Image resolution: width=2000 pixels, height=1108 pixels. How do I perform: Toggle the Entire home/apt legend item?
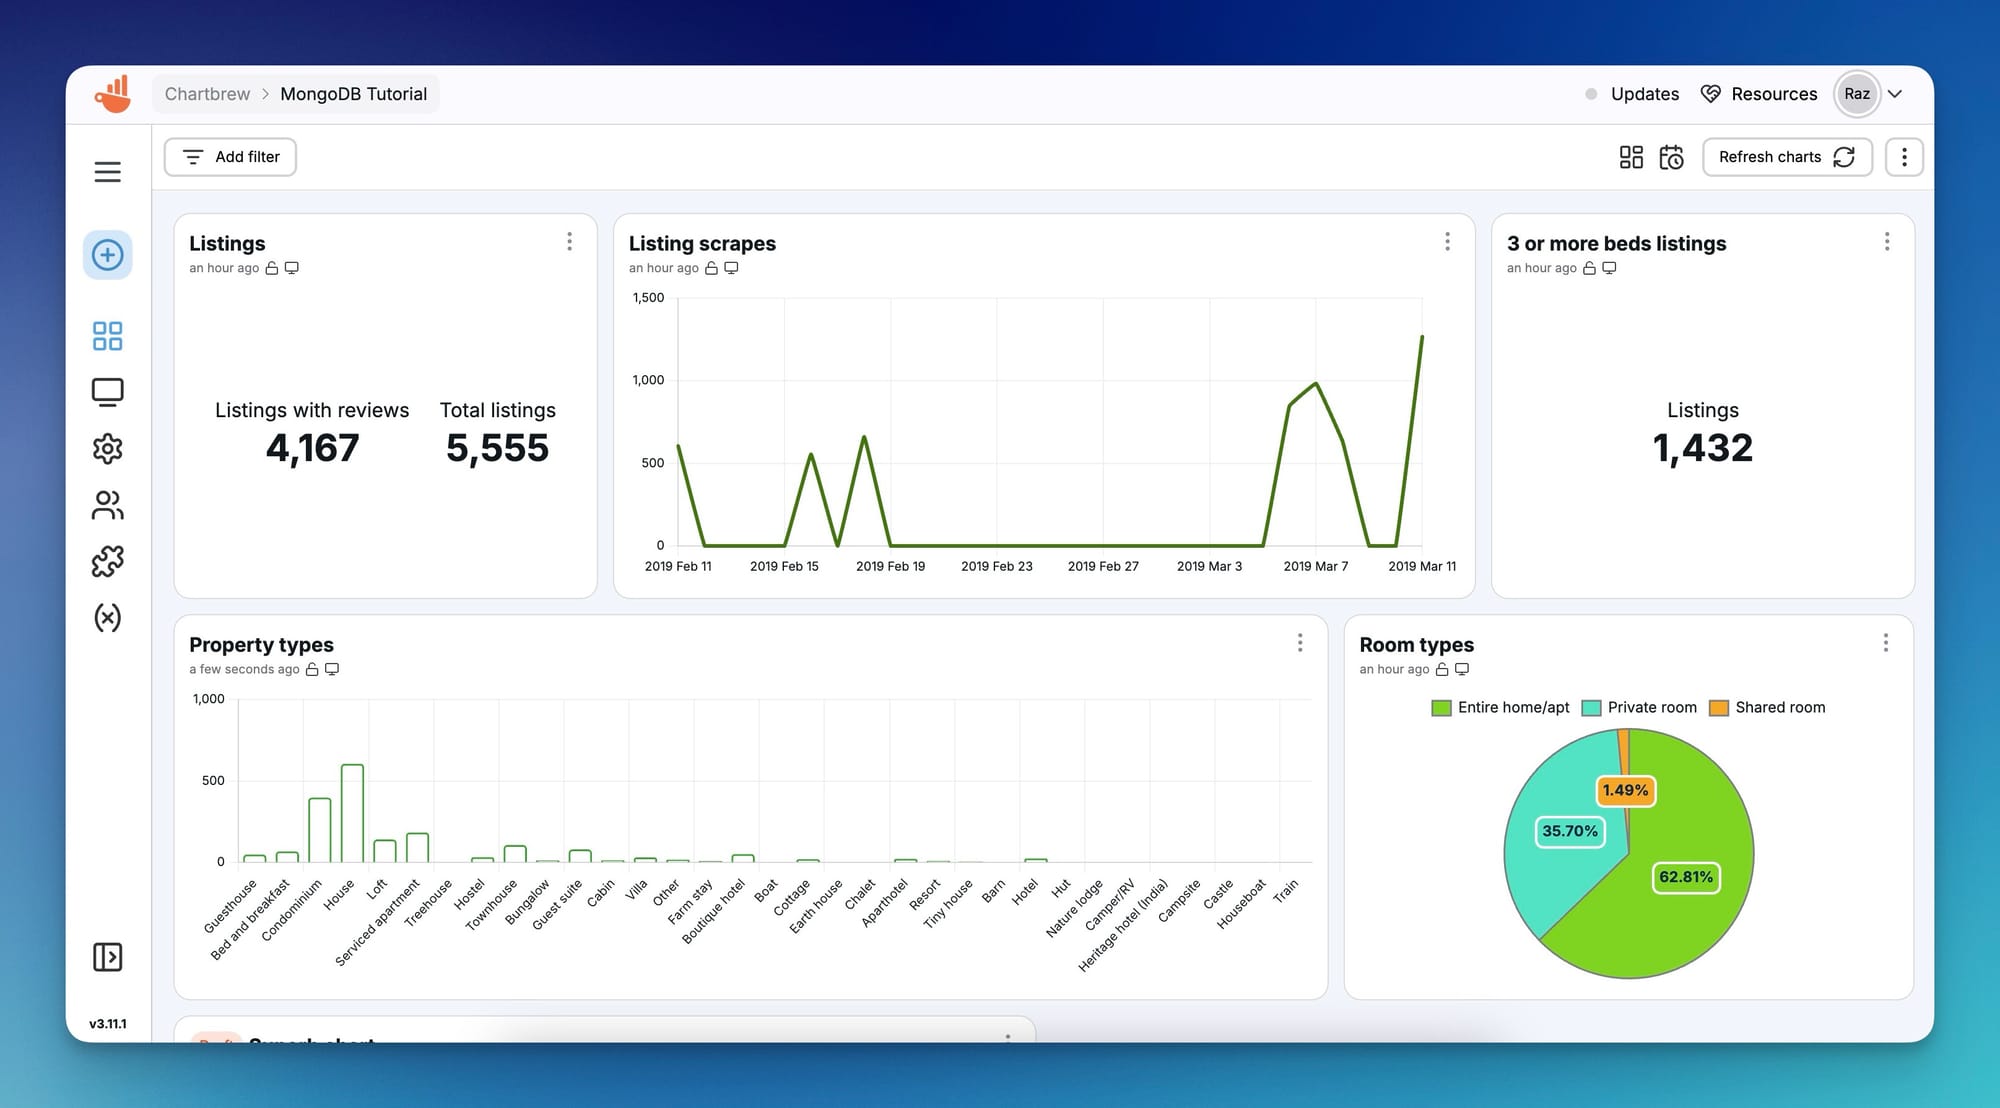[1500, 707]
